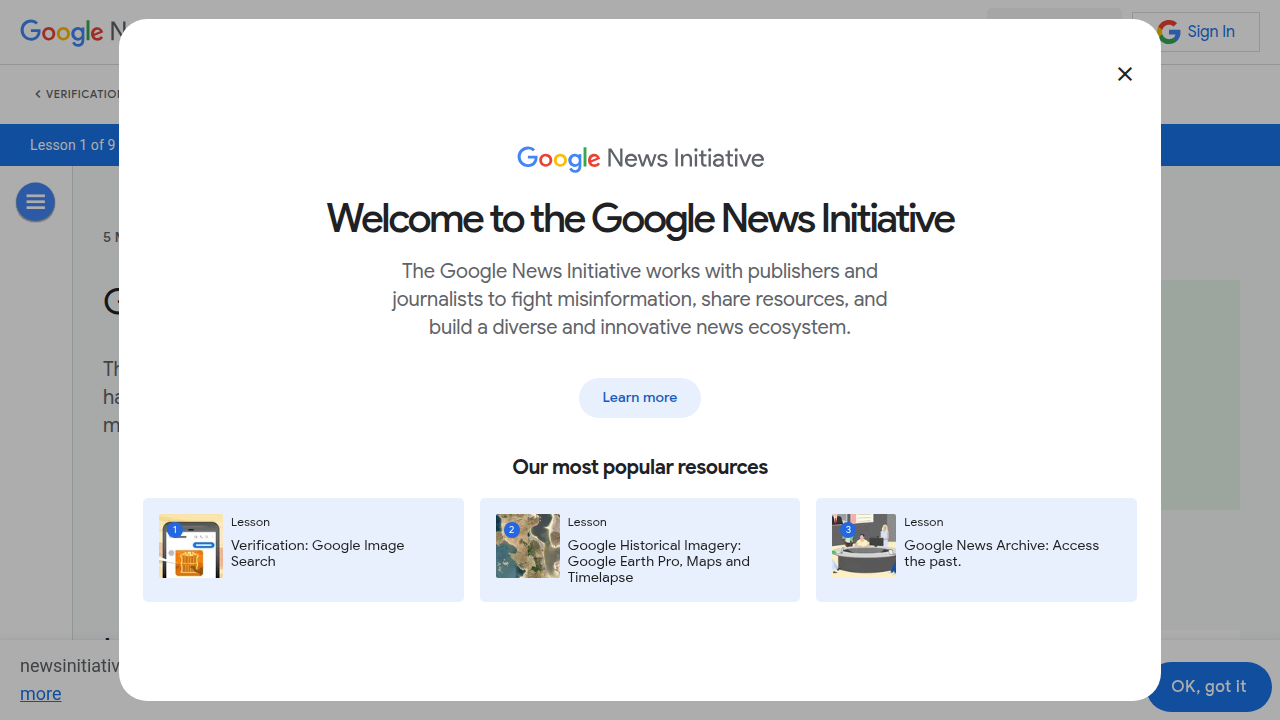Open the Verification: Google Image Search lesson card

pyautogui.click(x=303, y=550)
